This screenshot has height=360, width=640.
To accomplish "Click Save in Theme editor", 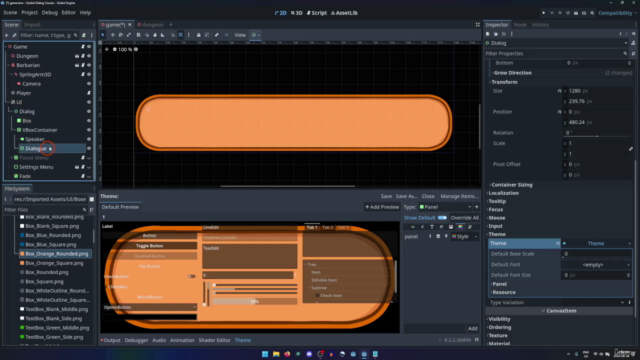I will coord(386,196).
